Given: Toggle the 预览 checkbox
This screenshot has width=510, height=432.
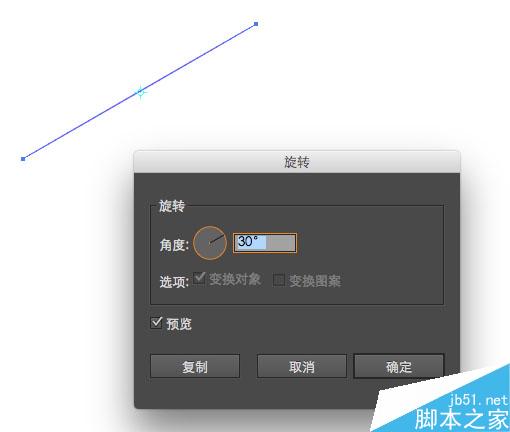Looking at the screenshot, I should click(x=156, y=323).
